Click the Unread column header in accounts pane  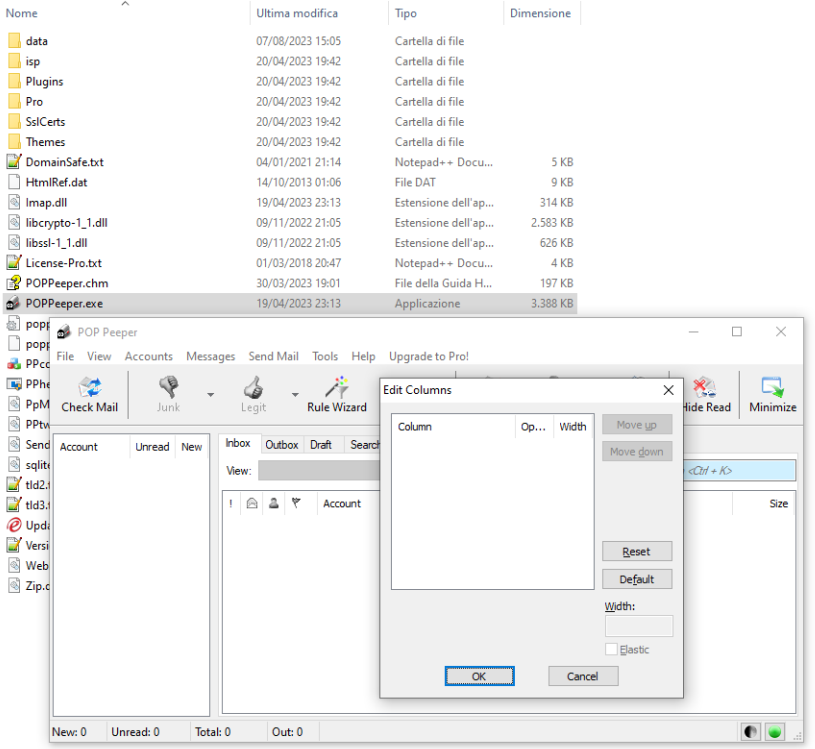pos(152,446)
